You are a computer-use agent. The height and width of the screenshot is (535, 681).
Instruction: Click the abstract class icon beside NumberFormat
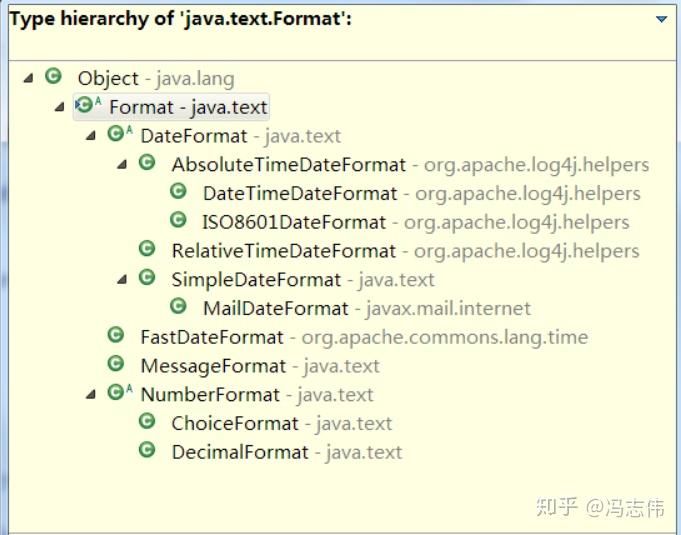click(117, 393)
